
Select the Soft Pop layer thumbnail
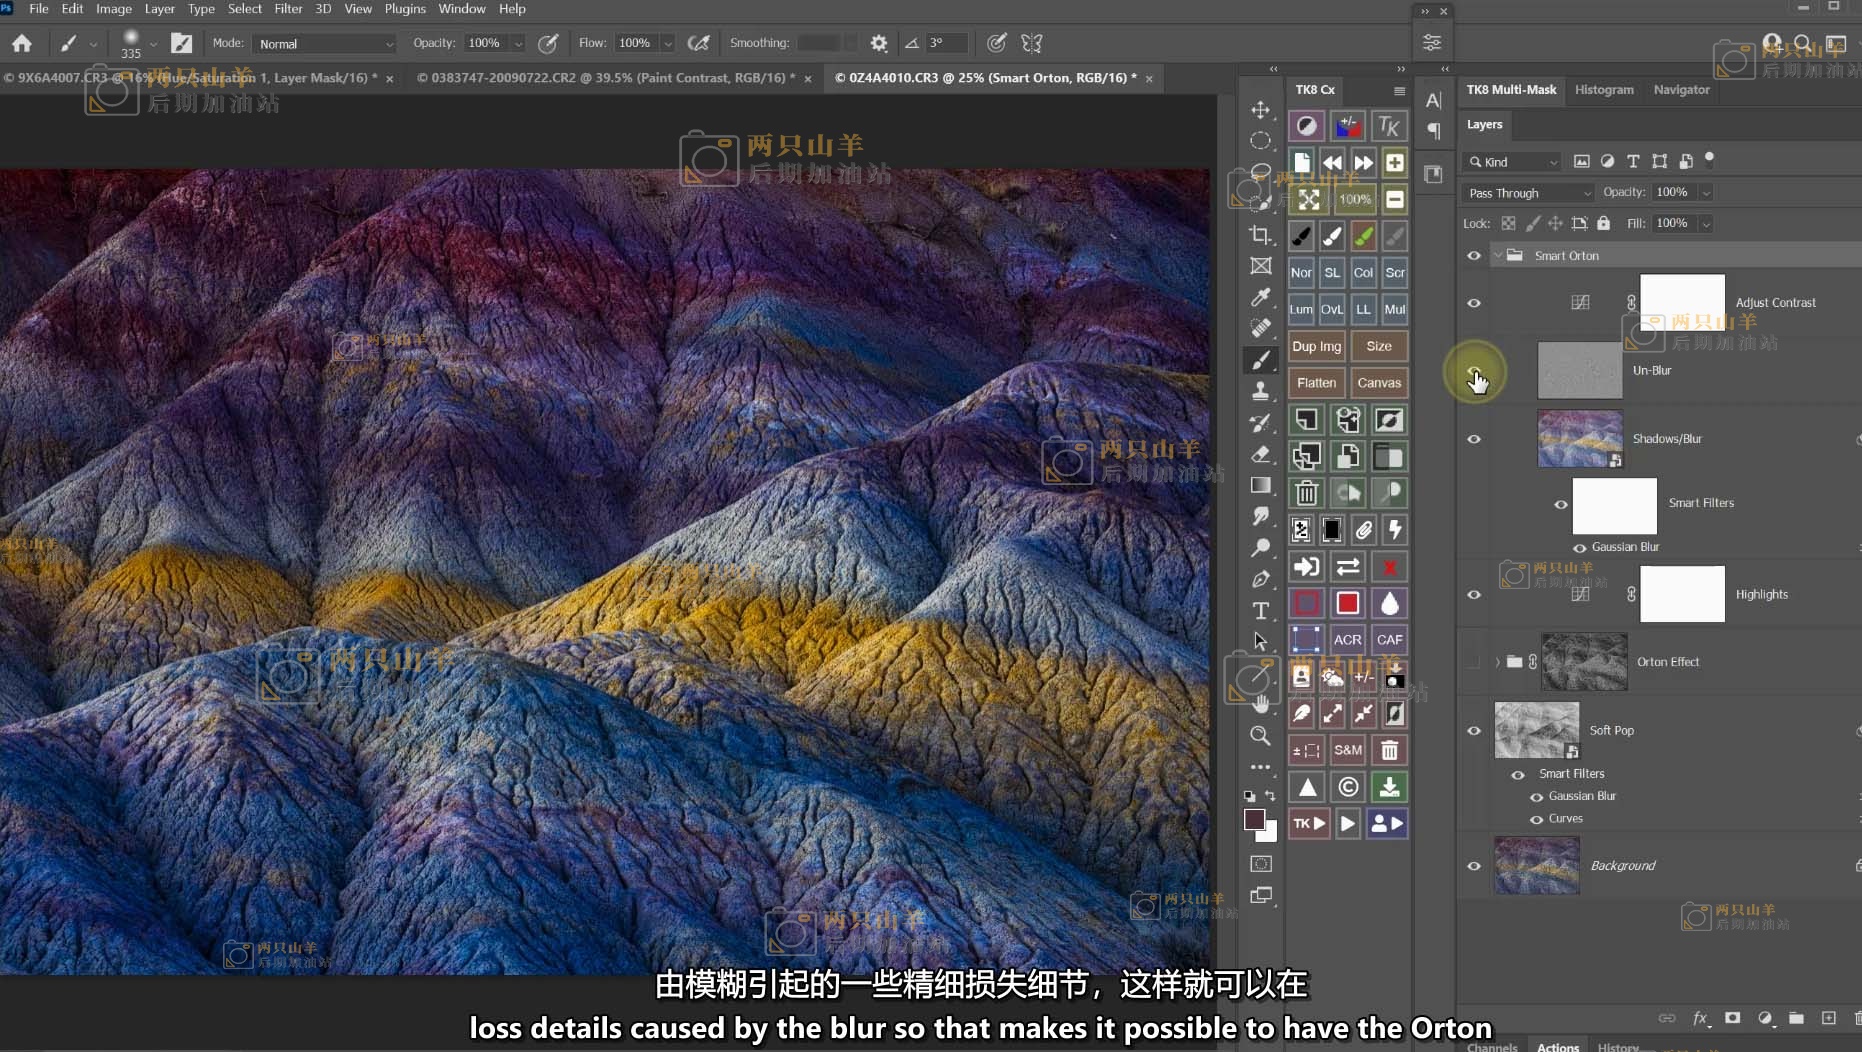tap(1536, 730)
